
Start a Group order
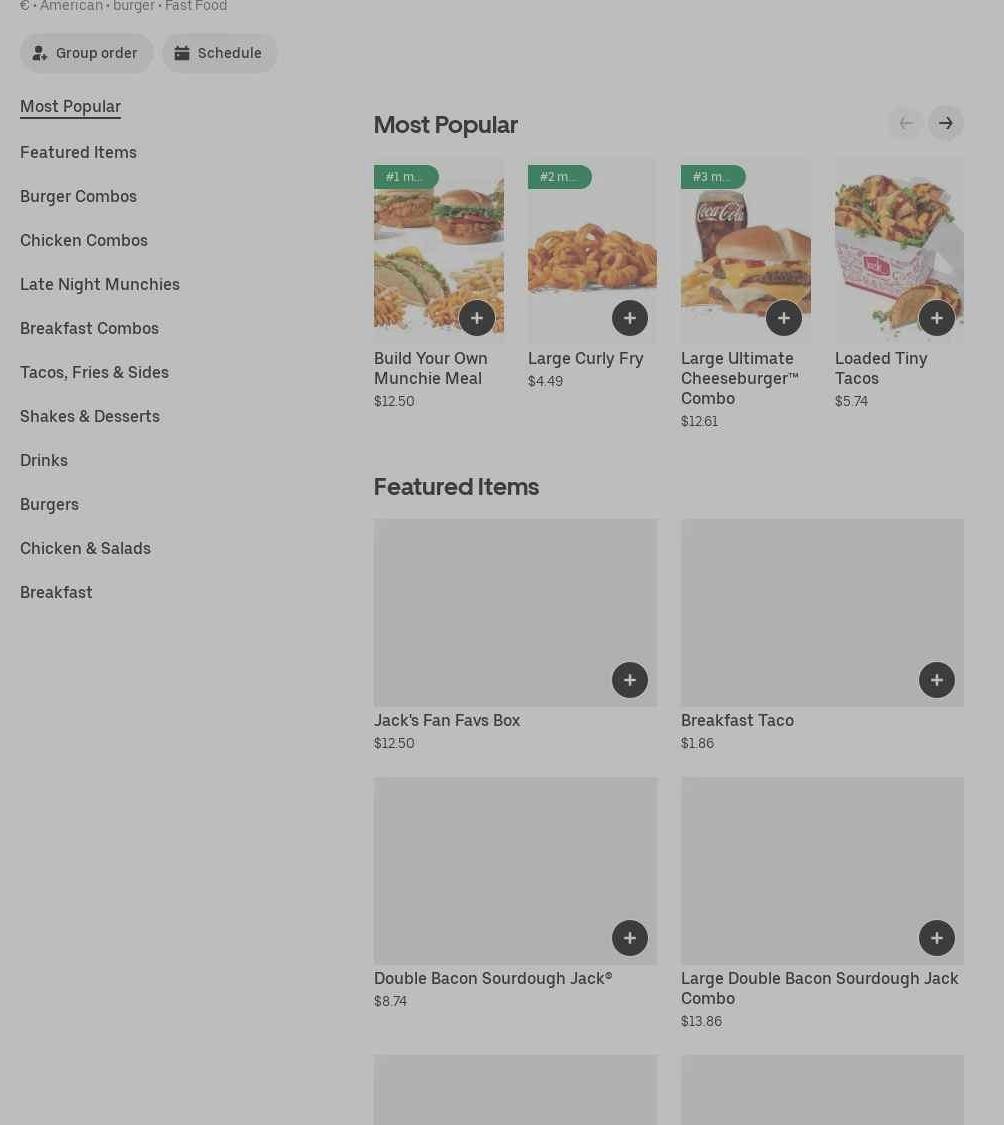pyautogui.click(x=87, y=53)
